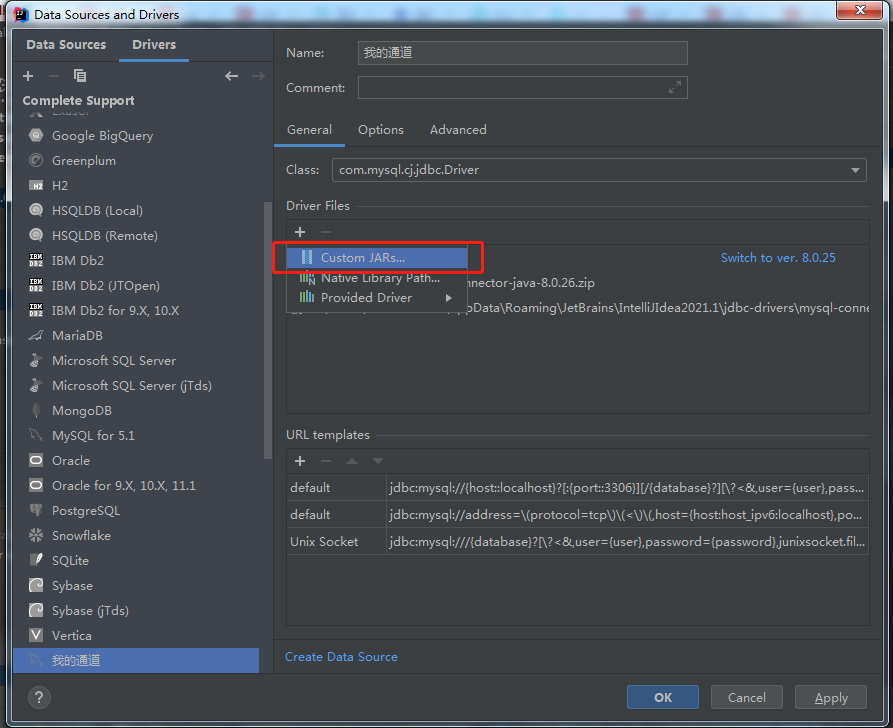
Task: Select Sybase (jTds) driver
Action: 90,611
